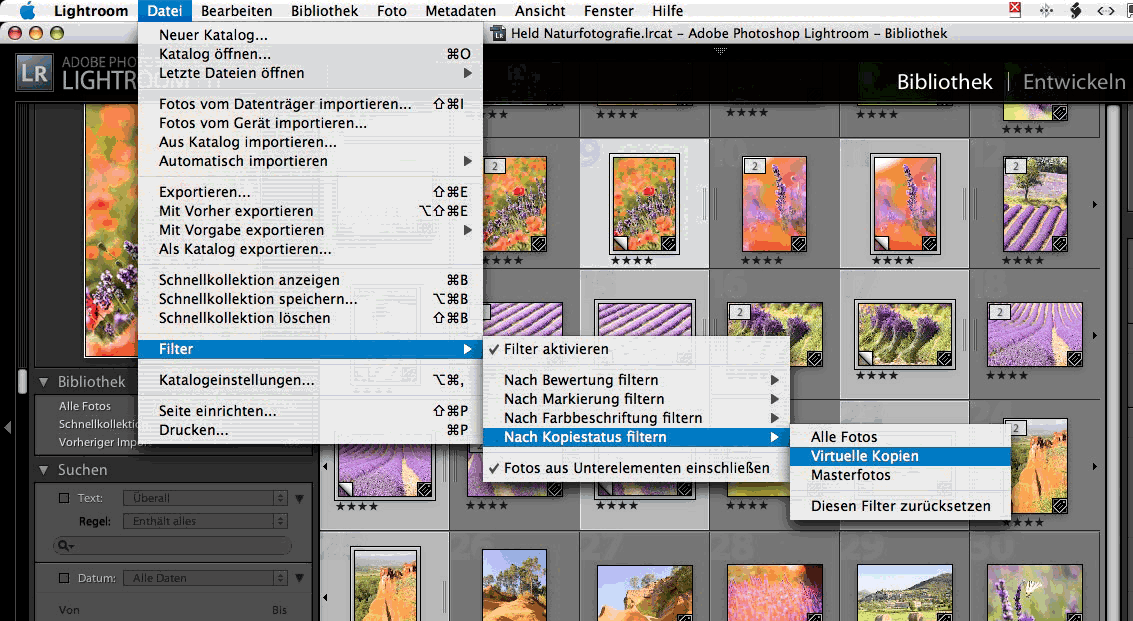1133x621 pixels.
Task: Choose Seite einrichten entry
Action: (x=310, y=411)
